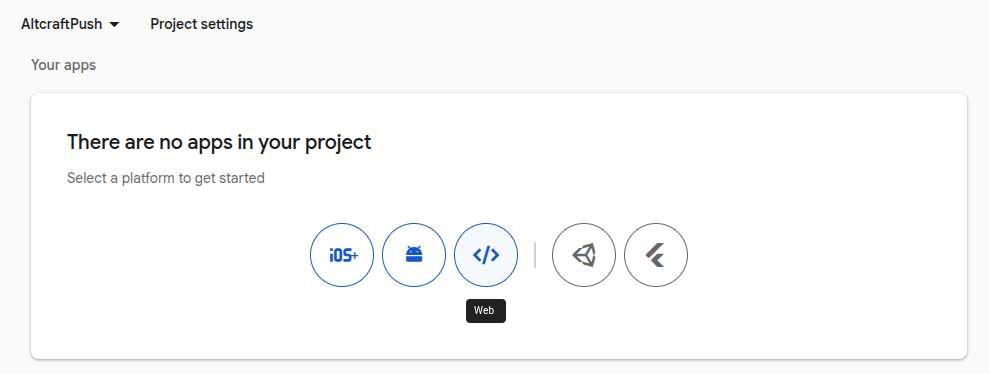Screen dimensions: 989x374
Task: Click the AltcraftPush project name
Action: point(61,25)
